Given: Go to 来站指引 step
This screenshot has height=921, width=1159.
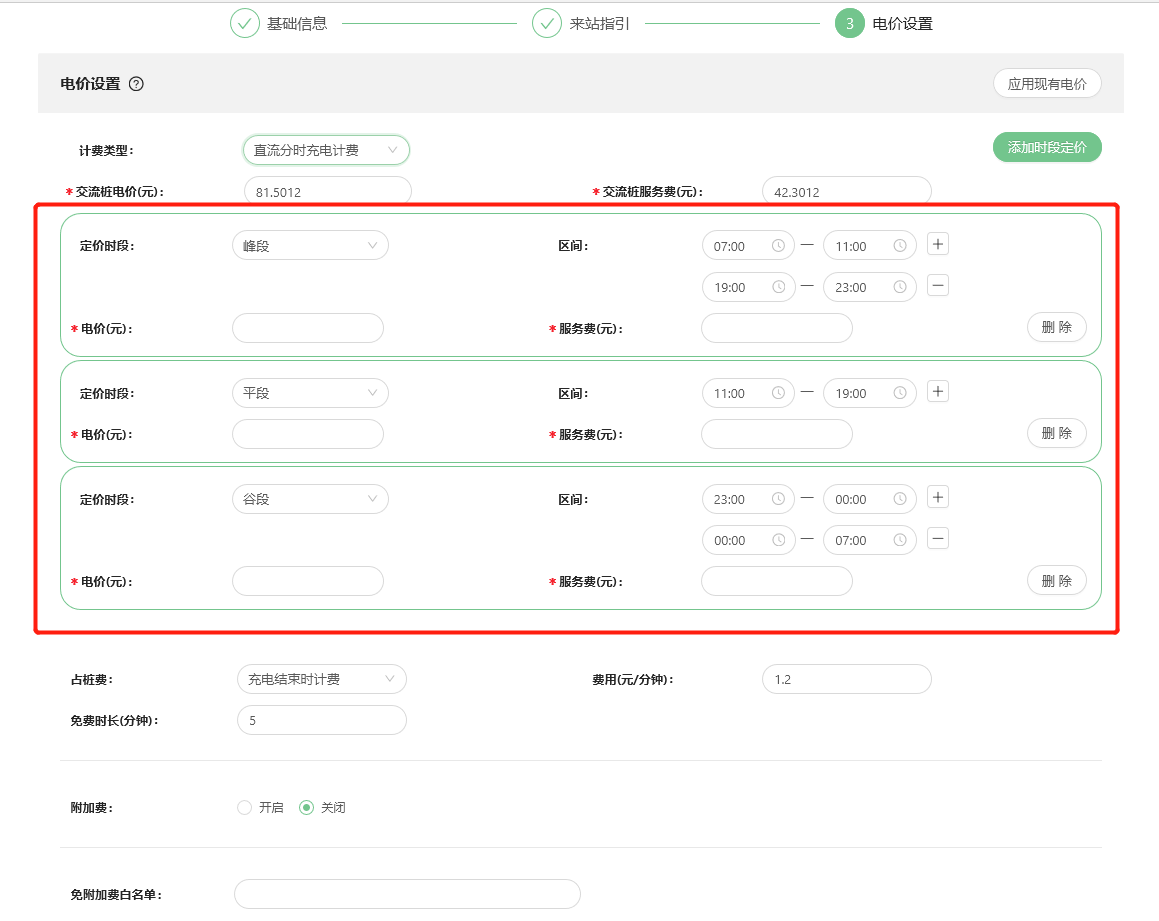Looking at the screenshot, I should pyautogui.click(x=581, y=23).
